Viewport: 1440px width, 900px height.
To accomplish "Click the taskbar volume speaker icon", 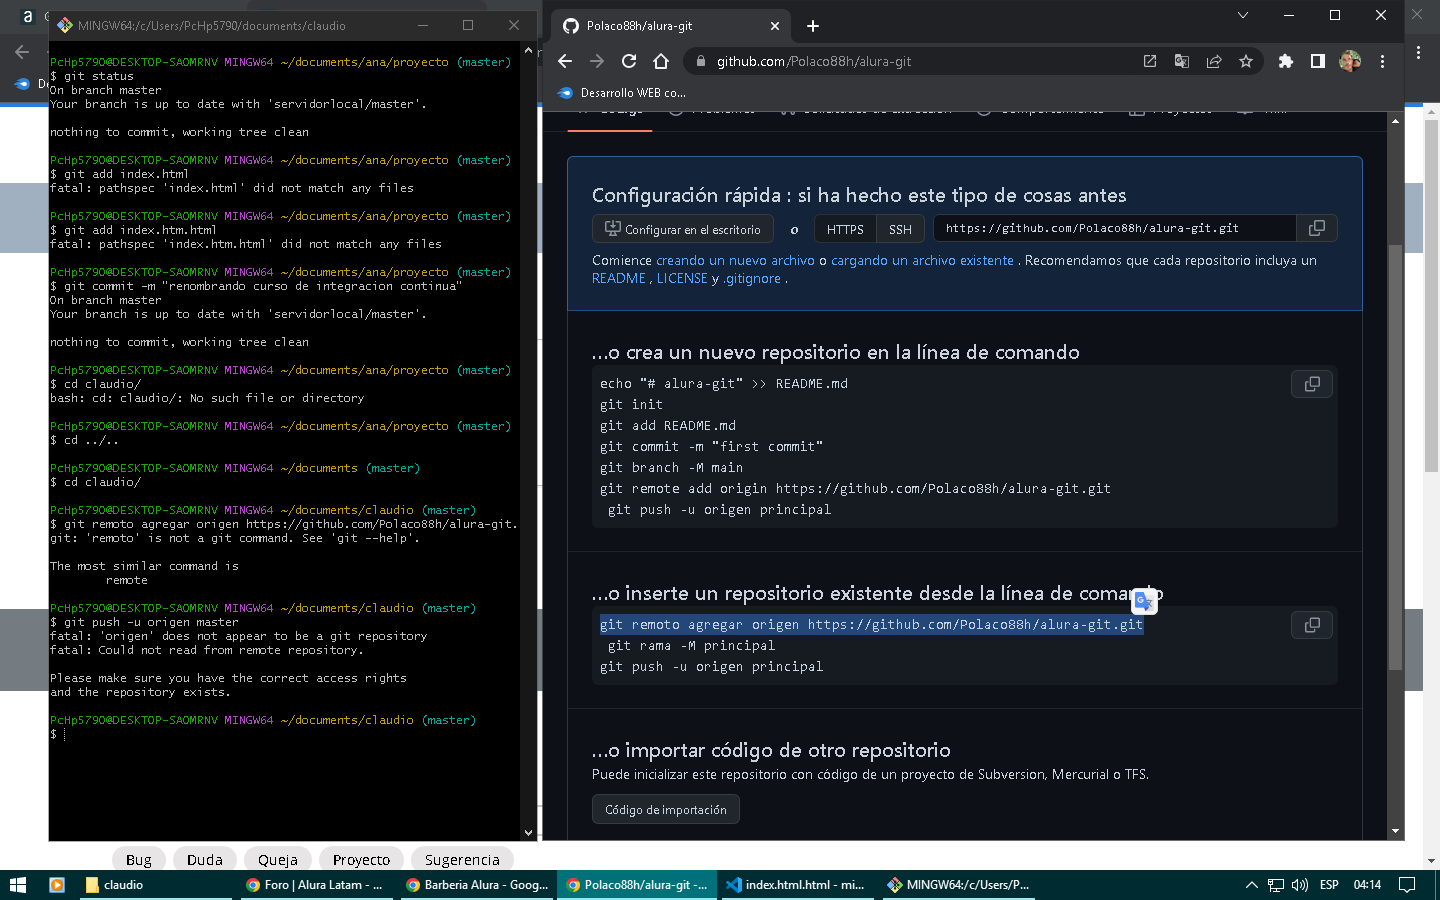I will (x=1300, y=885).
